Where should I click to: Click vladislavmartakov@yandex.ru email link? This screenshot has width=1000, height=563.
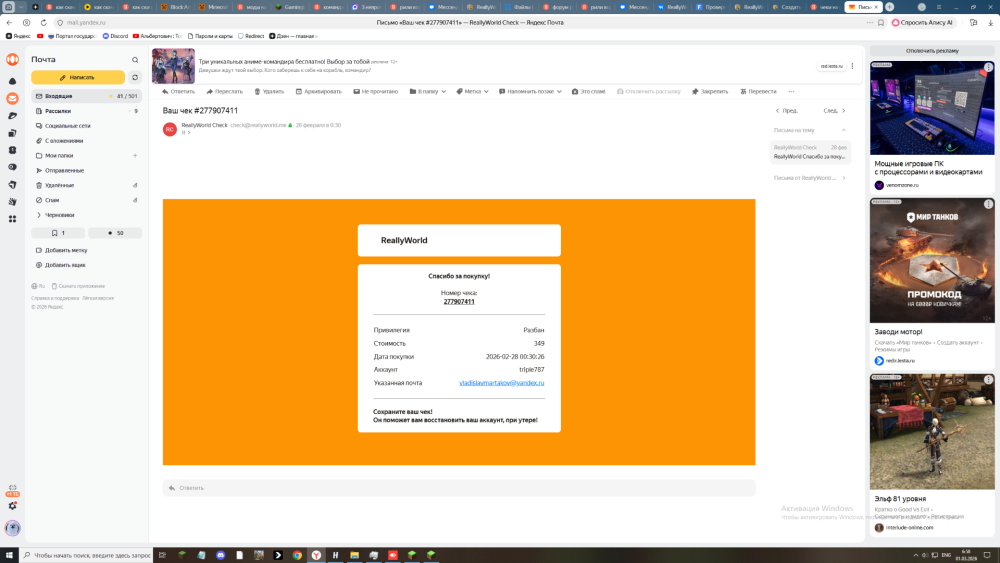tap(501, 383)
